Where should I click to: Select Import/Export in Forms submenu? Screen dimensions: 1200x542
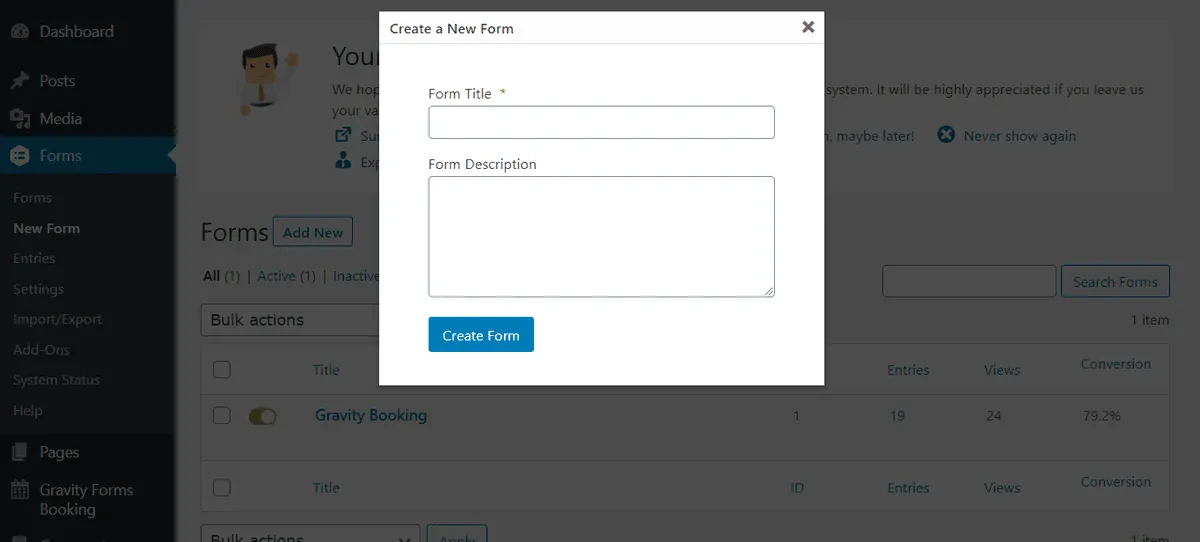(x=57, y=320)
